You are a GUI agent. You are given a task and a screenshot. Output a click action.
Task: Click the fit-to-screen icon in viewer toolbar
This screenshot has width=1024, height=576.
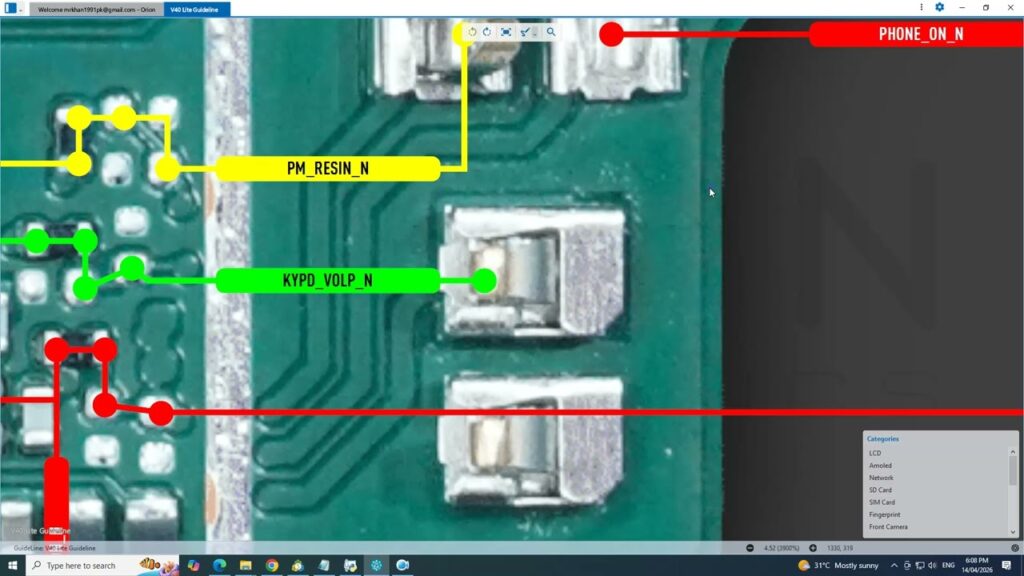[x=506, y=32]
